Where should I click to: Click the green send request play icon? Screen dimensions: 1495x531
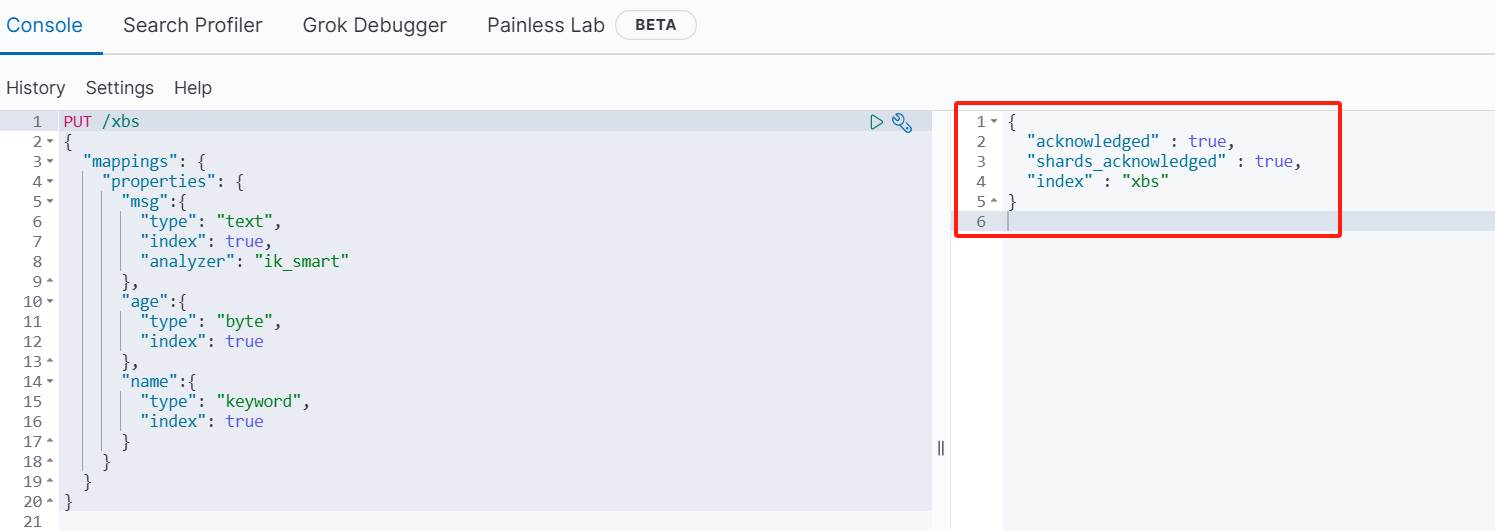pos(876,122)
